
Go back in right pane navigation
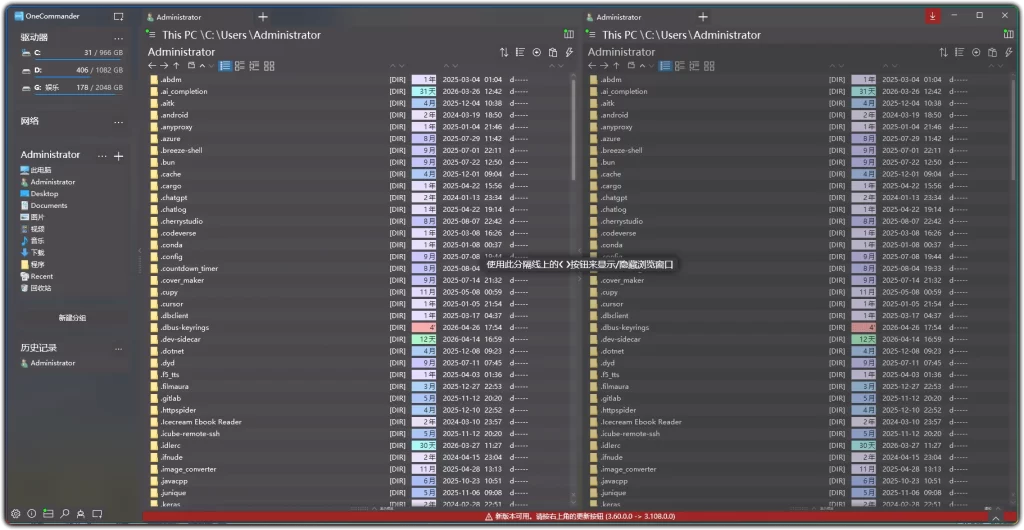(x=592, y=66)
